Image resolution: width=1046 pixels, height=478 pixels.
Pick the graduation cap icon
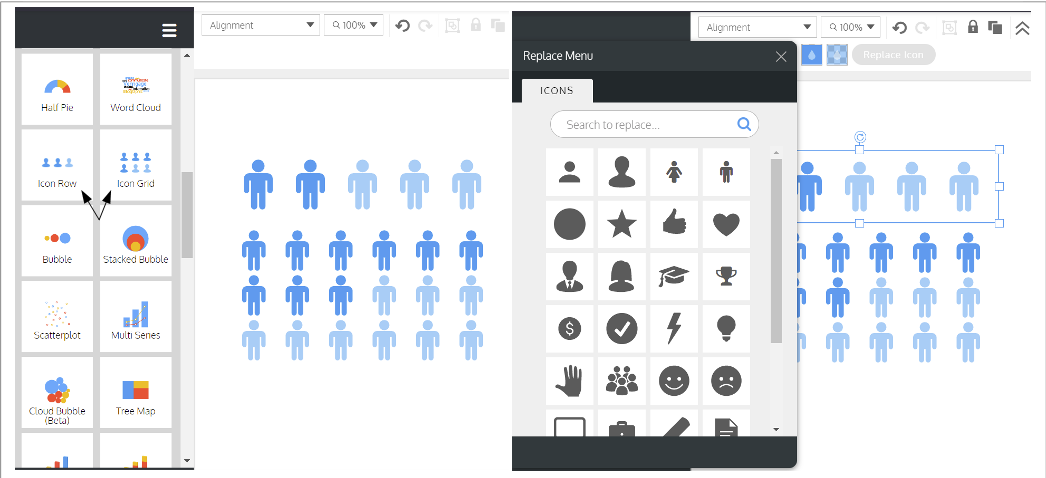674,276
